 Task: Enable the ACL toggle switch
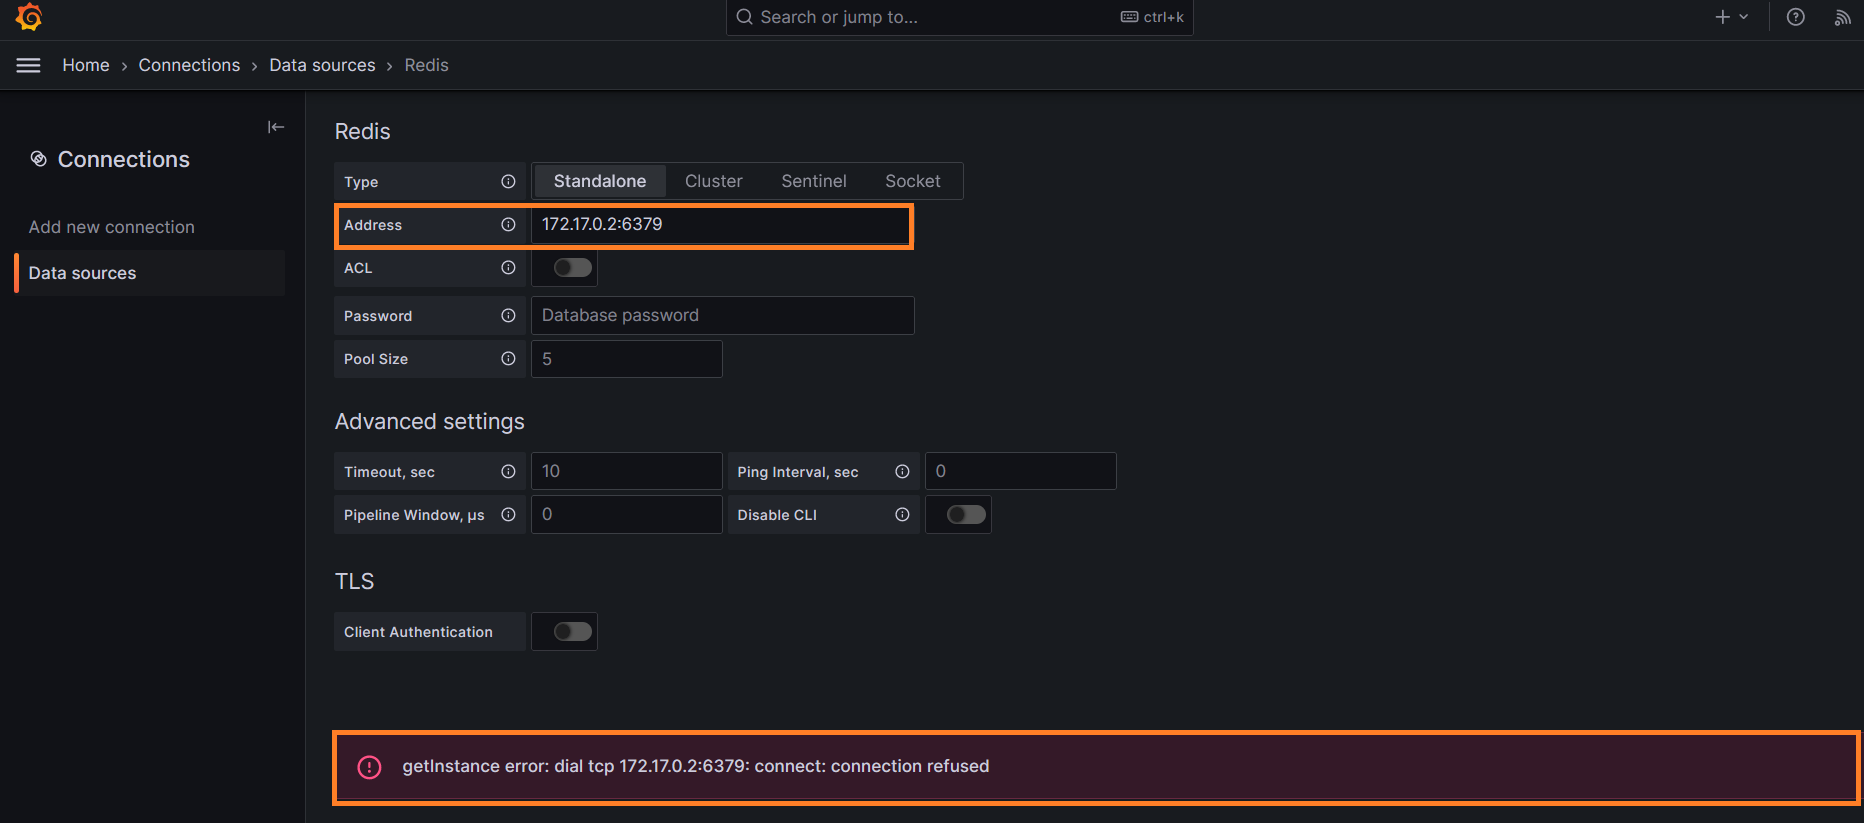(x=573, y=268)
